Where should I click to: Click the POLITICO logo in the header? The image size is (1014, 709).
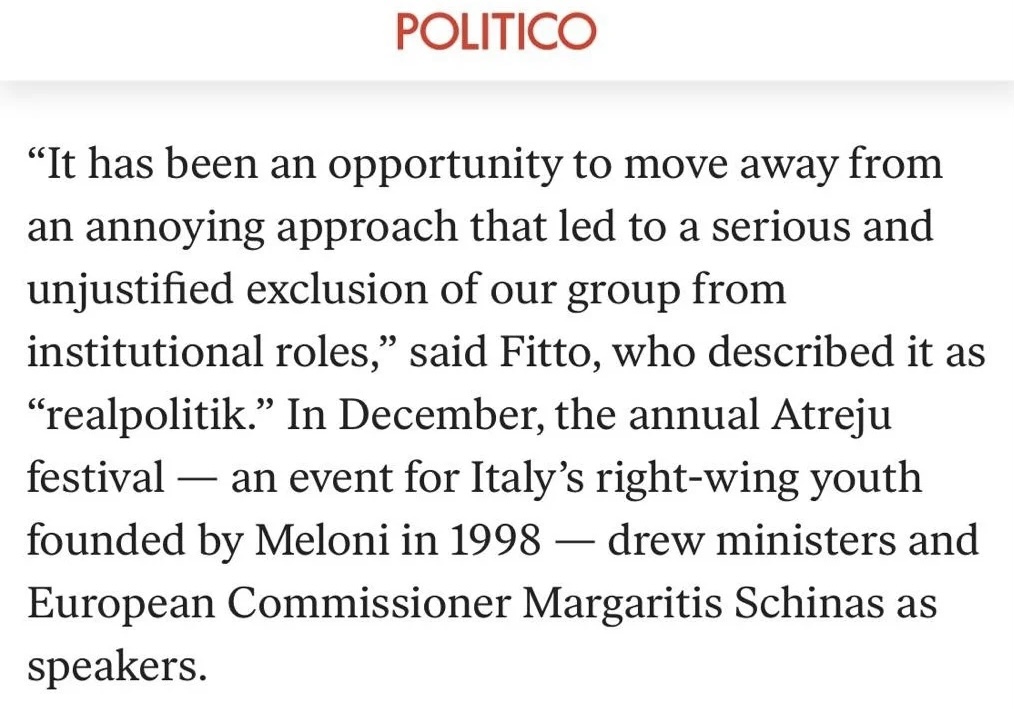[496, 32]
